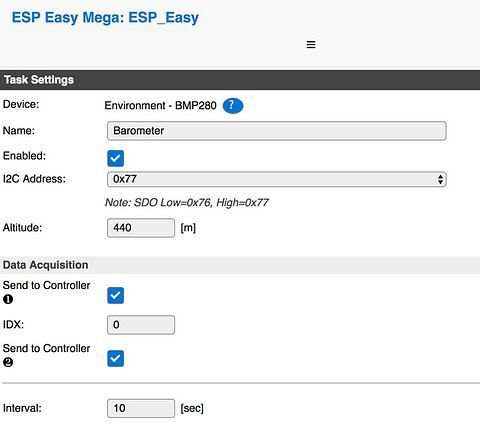Open BMP280 device help question mark
Image resolution: width=480 pixels, height=432 pixels.
pos(233,105)
